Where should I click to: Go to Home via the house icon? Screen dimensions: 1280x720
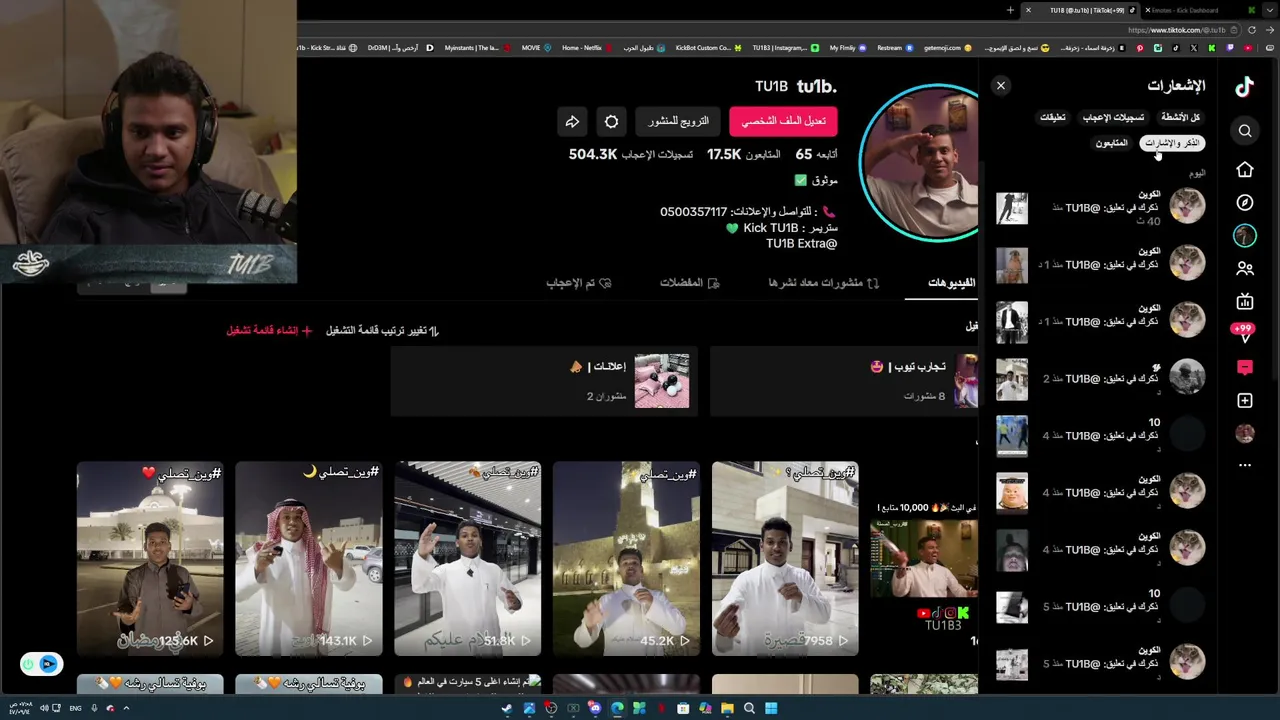(1245, 169)
